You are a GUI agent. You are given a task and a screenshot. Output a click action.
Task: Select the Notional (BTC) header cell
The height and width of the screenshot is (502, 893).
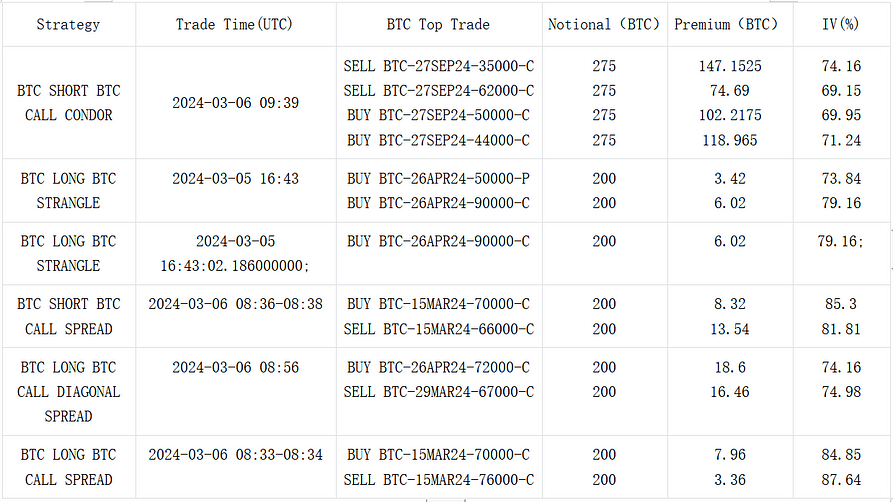click(x=604, y=24)
